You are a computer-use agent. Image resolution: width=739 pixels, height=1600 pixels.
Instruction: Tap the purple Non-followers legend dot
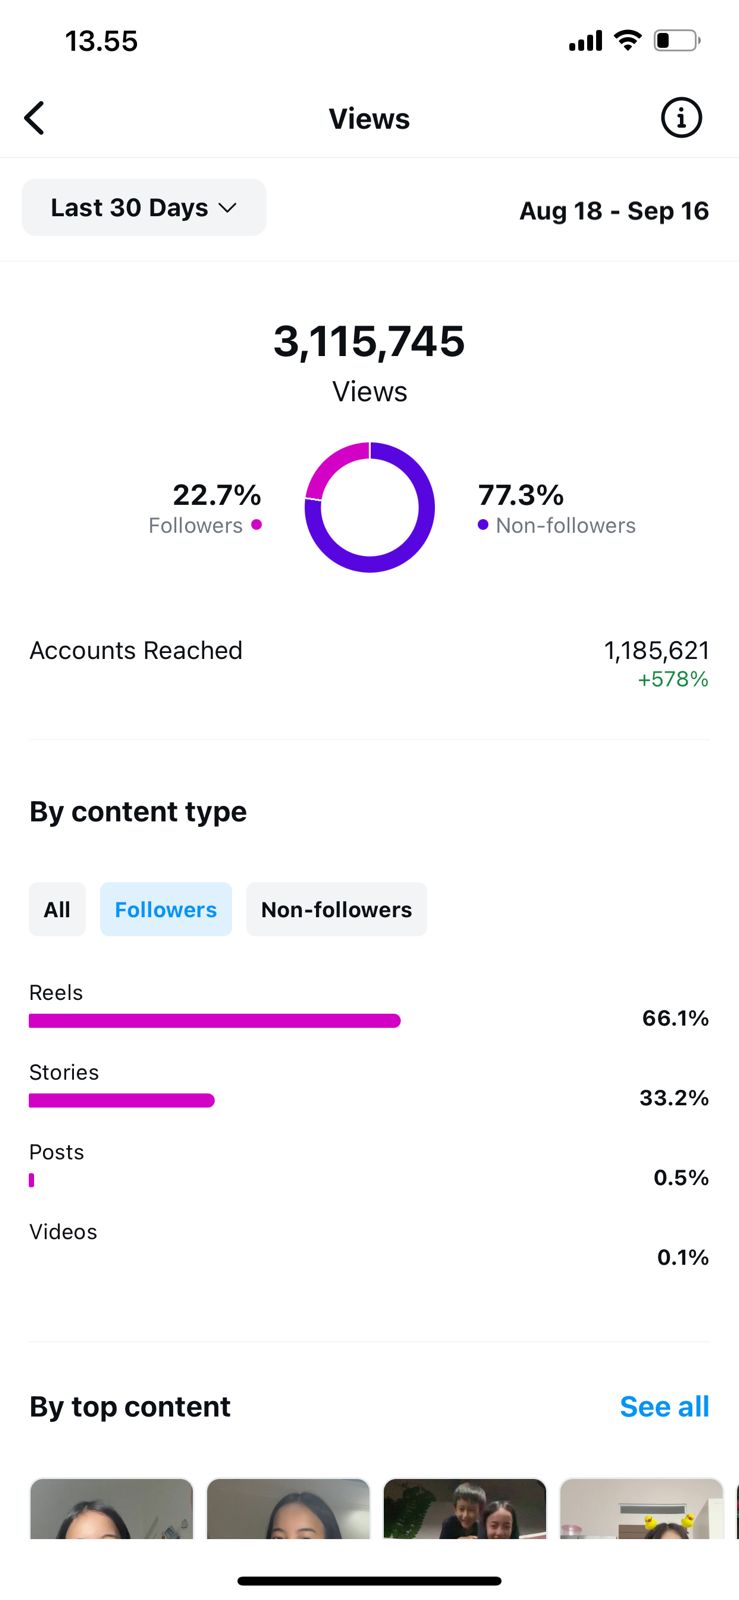pyautogui.click(x=483, y=525)
